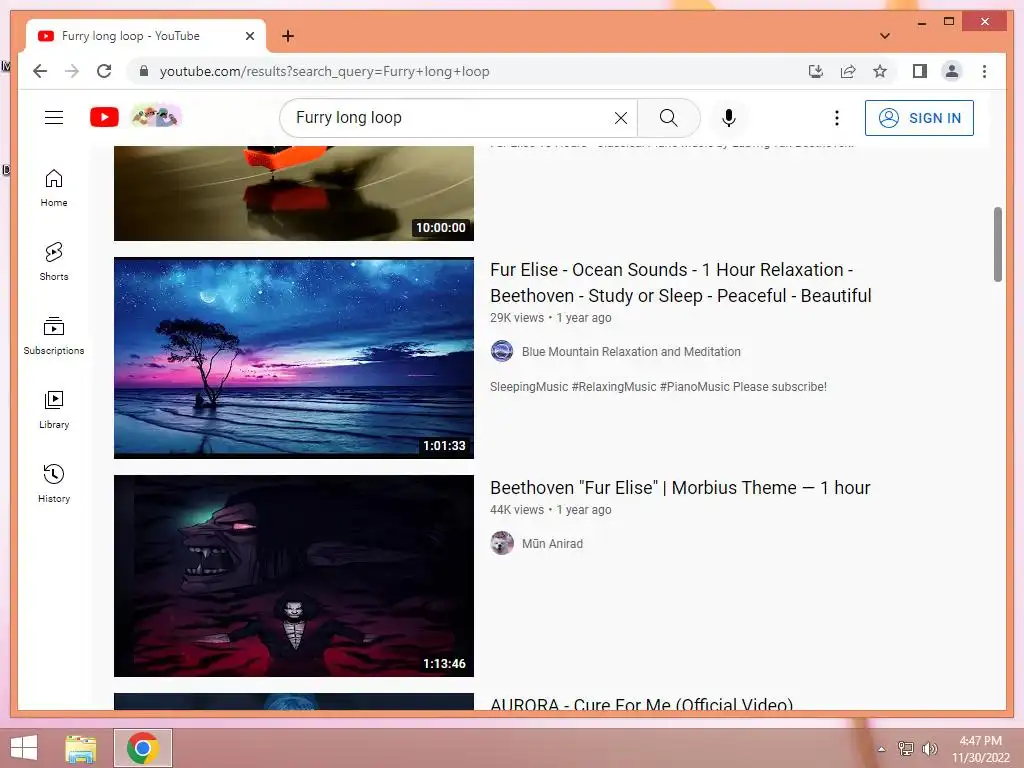Click the Chrome taskbar icon
This screenshot has height=768, width=1024.
tap(143, 748)
